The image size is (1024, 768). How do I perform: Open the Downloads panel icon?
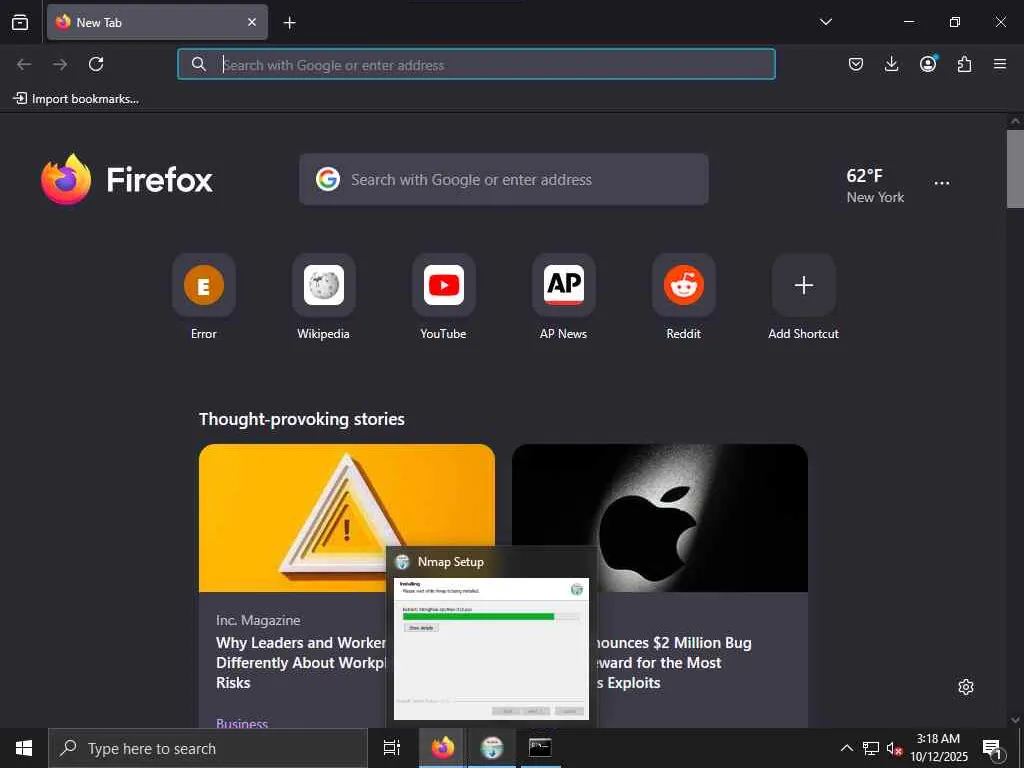pos(891,64)
